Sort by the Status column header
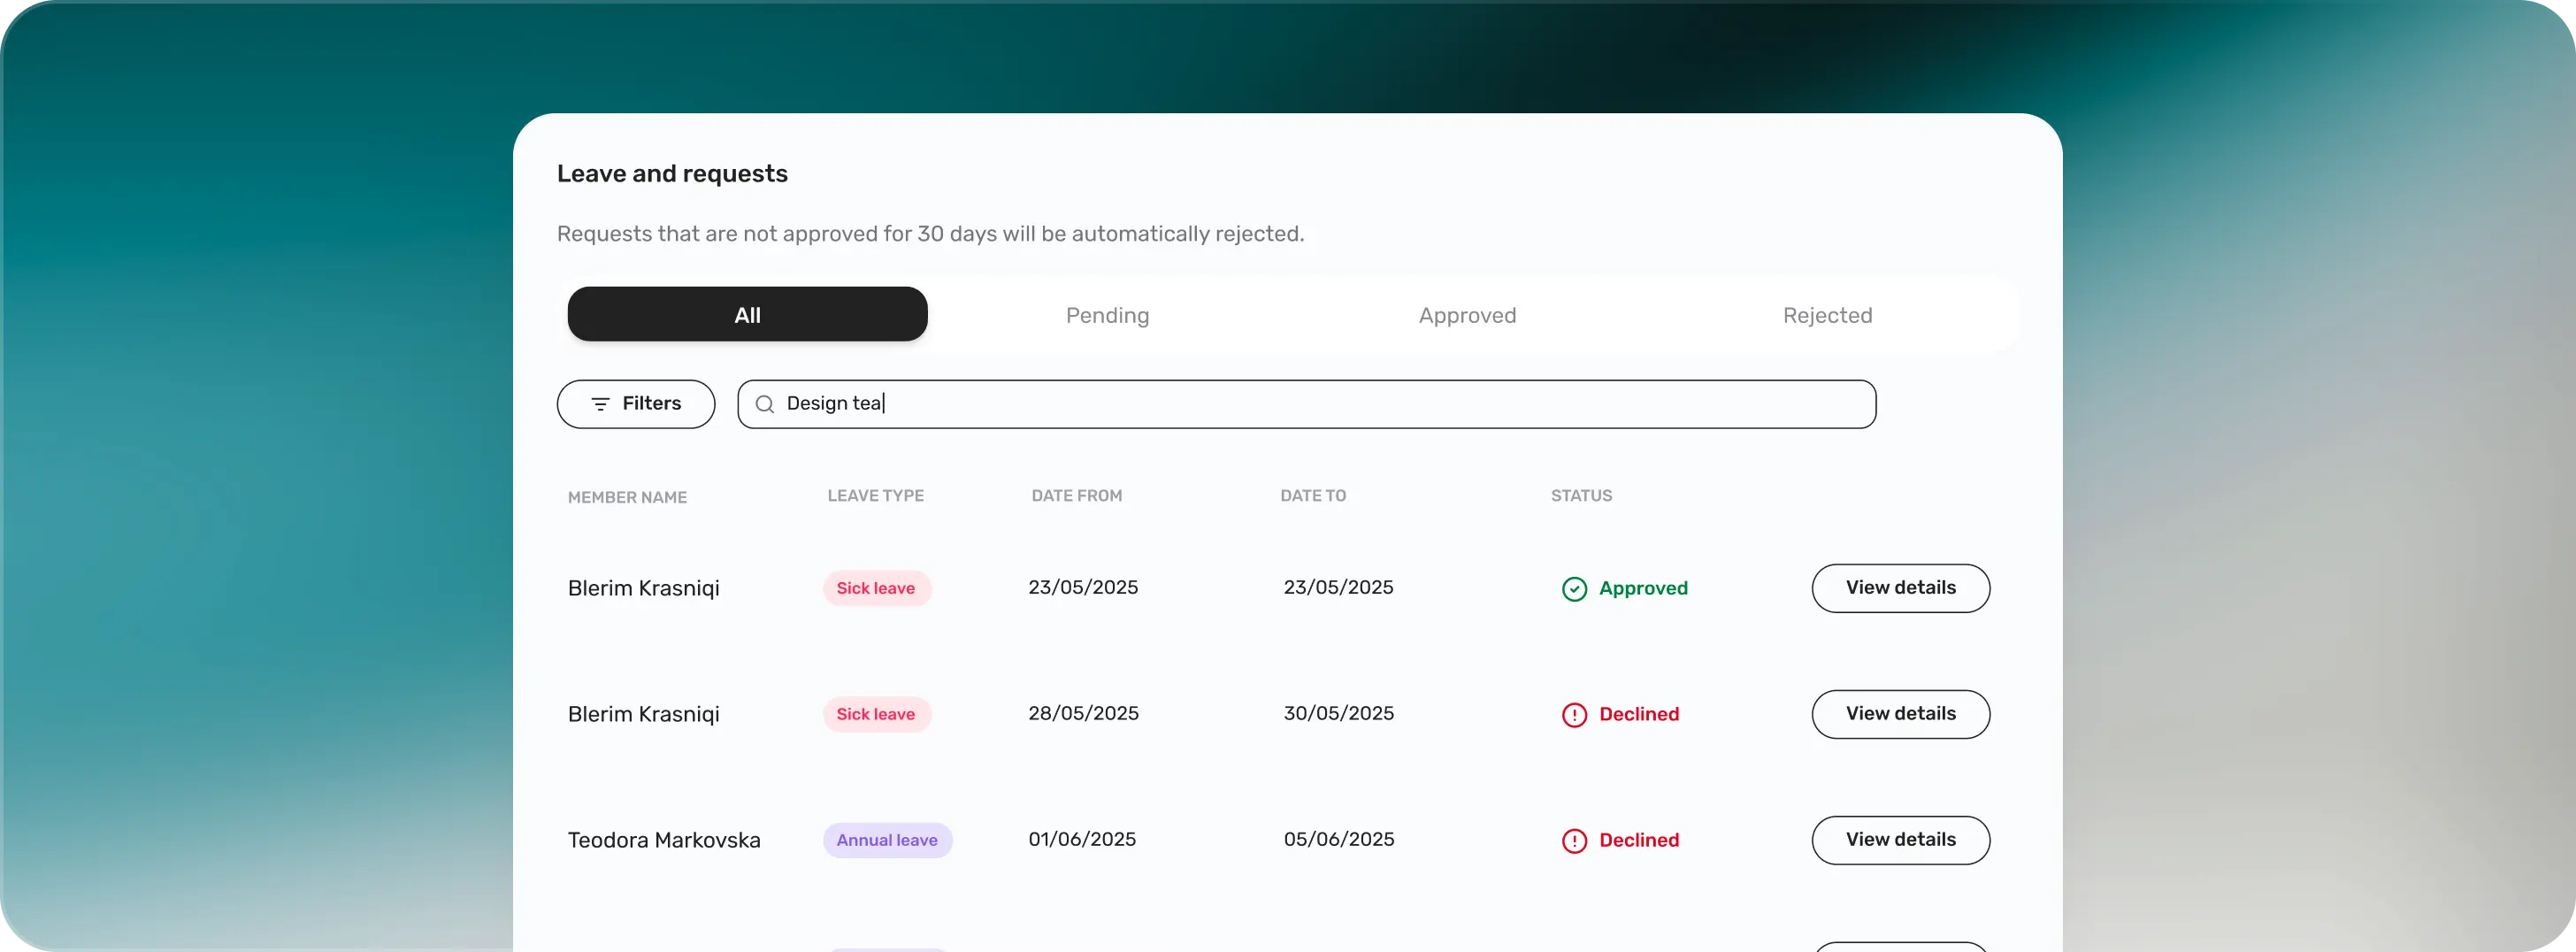 (1581, 496)
